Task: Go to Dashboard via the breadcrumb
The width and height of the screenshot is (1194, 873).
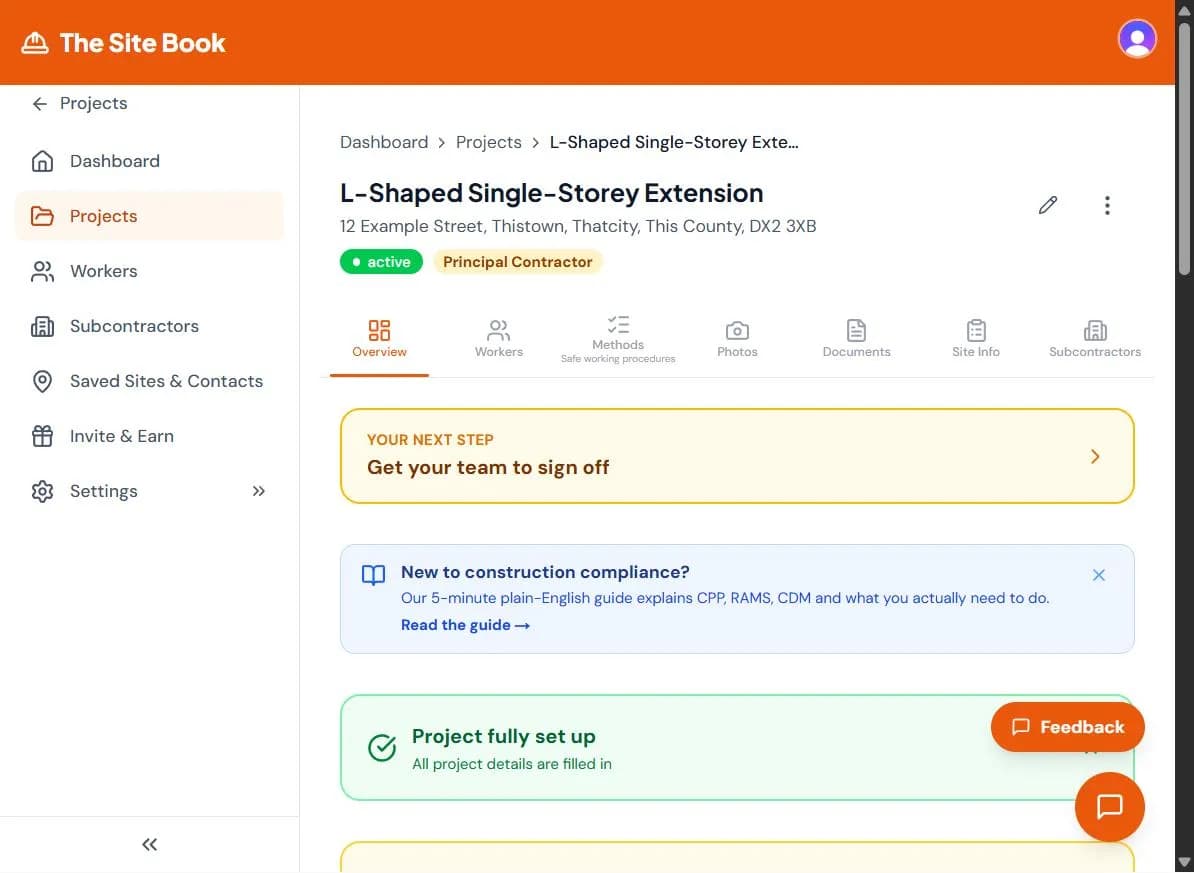Action: [384, 142]
